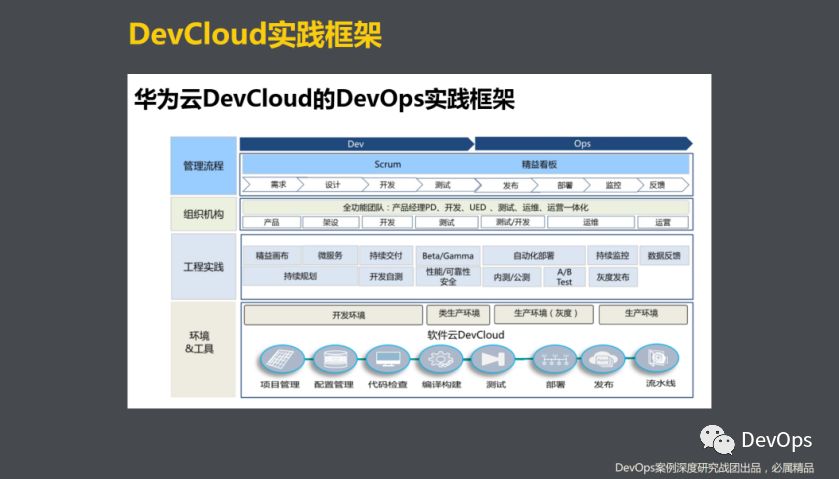Screen dimensions: 839x479
Task: Click the 运营 box in organization row
Action: (x=663, y=222)
